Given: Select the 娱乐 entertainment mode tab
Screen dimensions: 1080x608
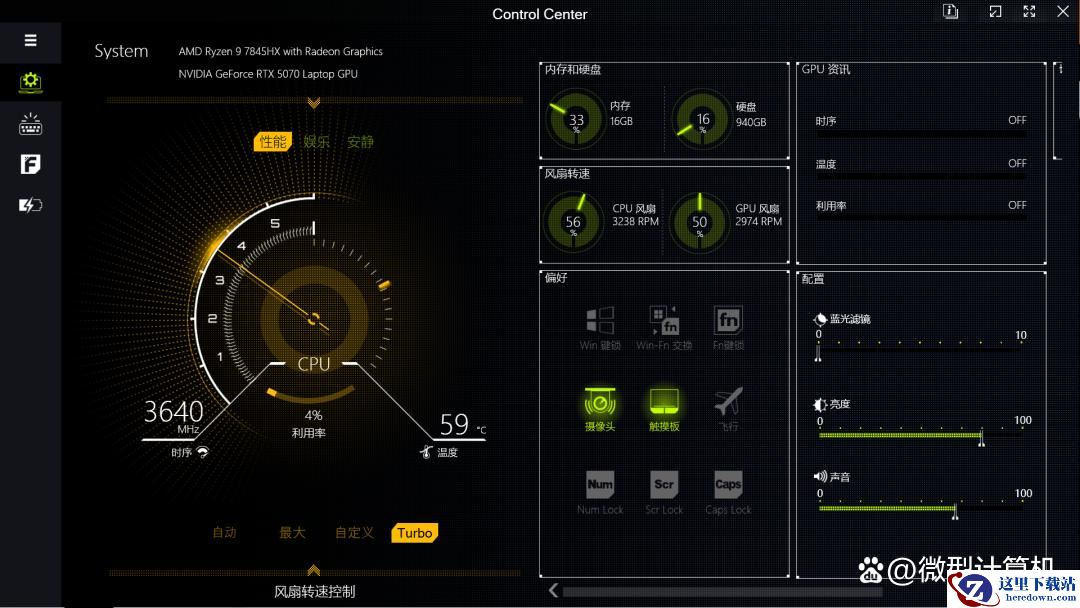Looking at the screenshot, I should pos(317,142).
